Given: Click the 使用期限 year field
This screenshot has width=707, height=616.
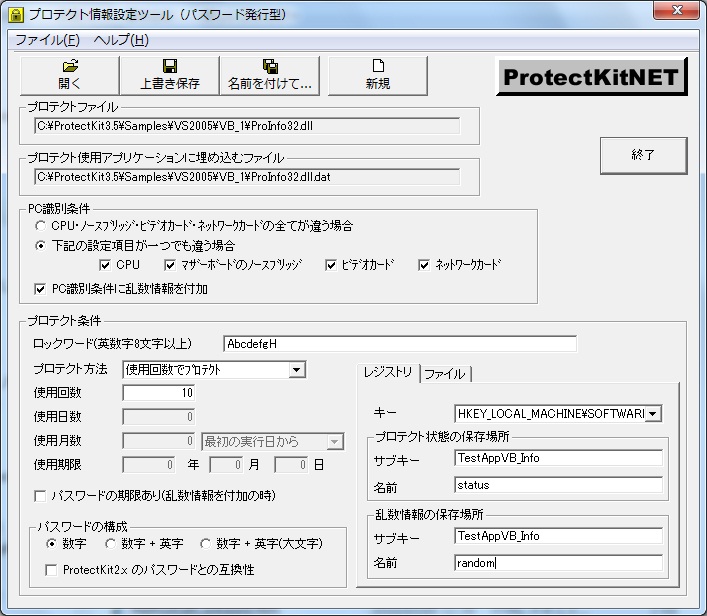Looking at the screenshot, I should point(149,465).
